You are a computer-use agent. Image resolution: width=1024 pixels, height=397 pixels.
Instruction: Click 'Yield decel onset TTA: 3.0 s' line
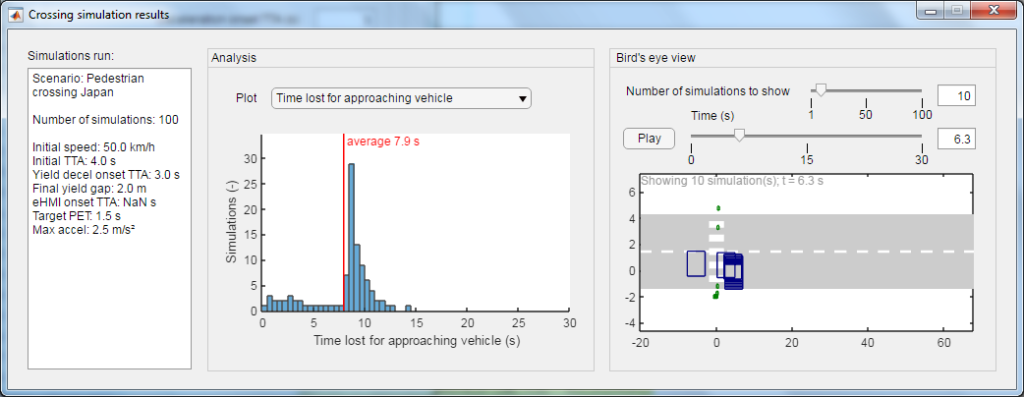106,175
